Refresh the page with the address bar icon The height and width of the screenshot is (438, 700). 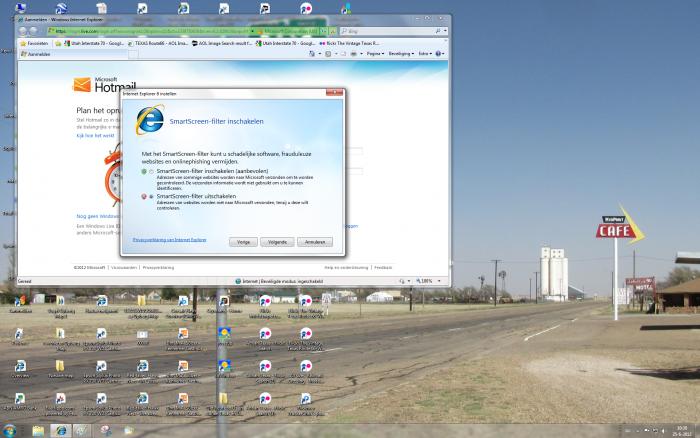point(325,31)
